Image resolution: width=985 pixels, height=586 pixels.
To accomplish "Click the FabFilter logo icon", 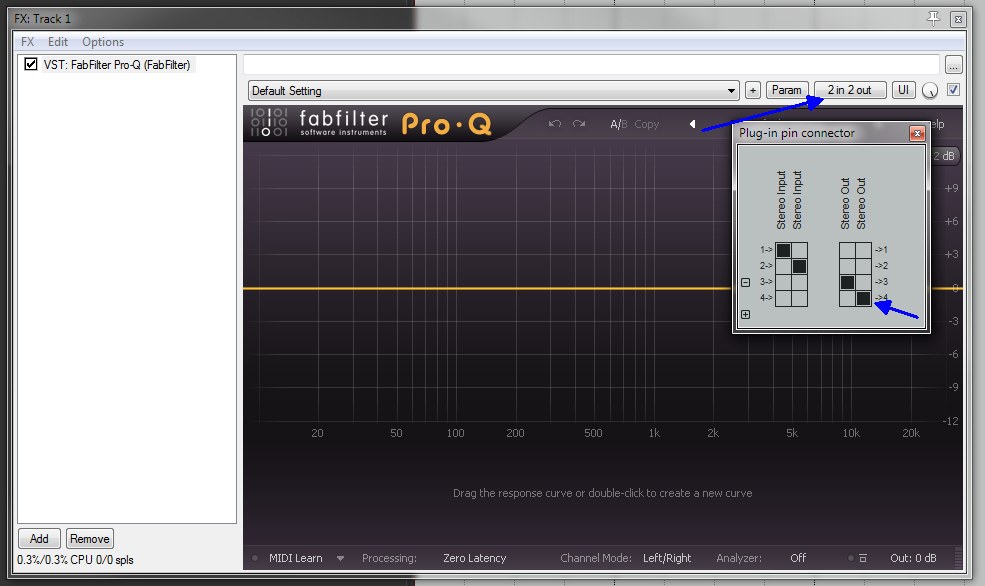I will pyautogui.click(x=268, y=122).
